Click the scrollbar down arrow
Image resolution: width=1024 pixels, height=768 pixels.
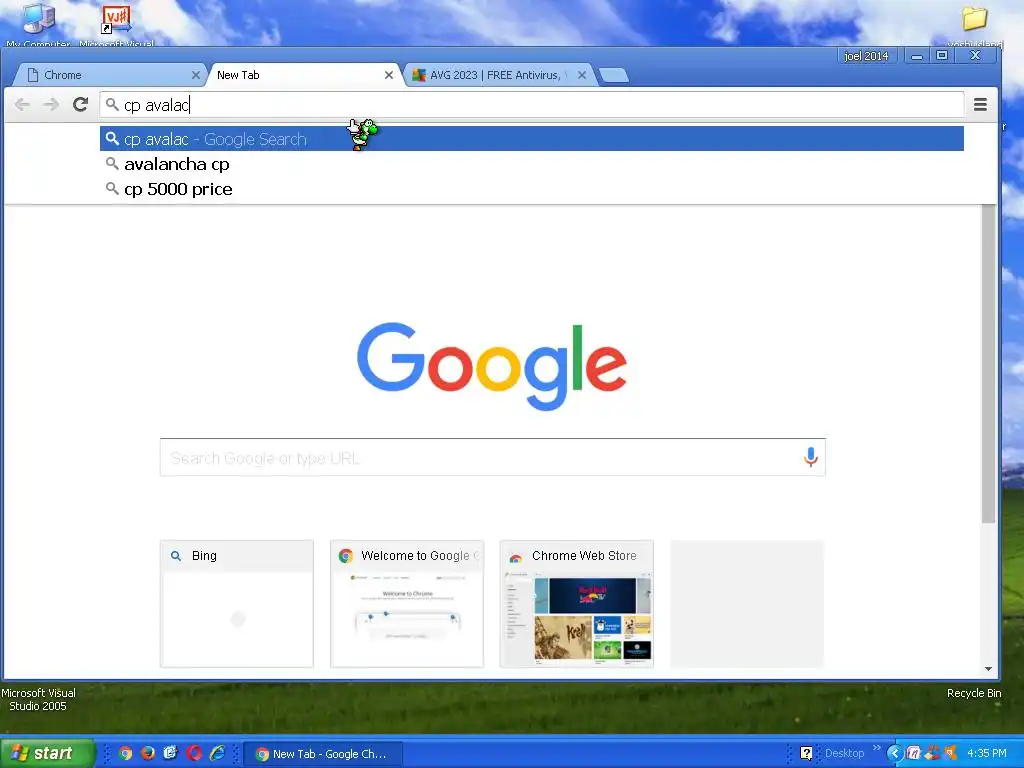989,669
